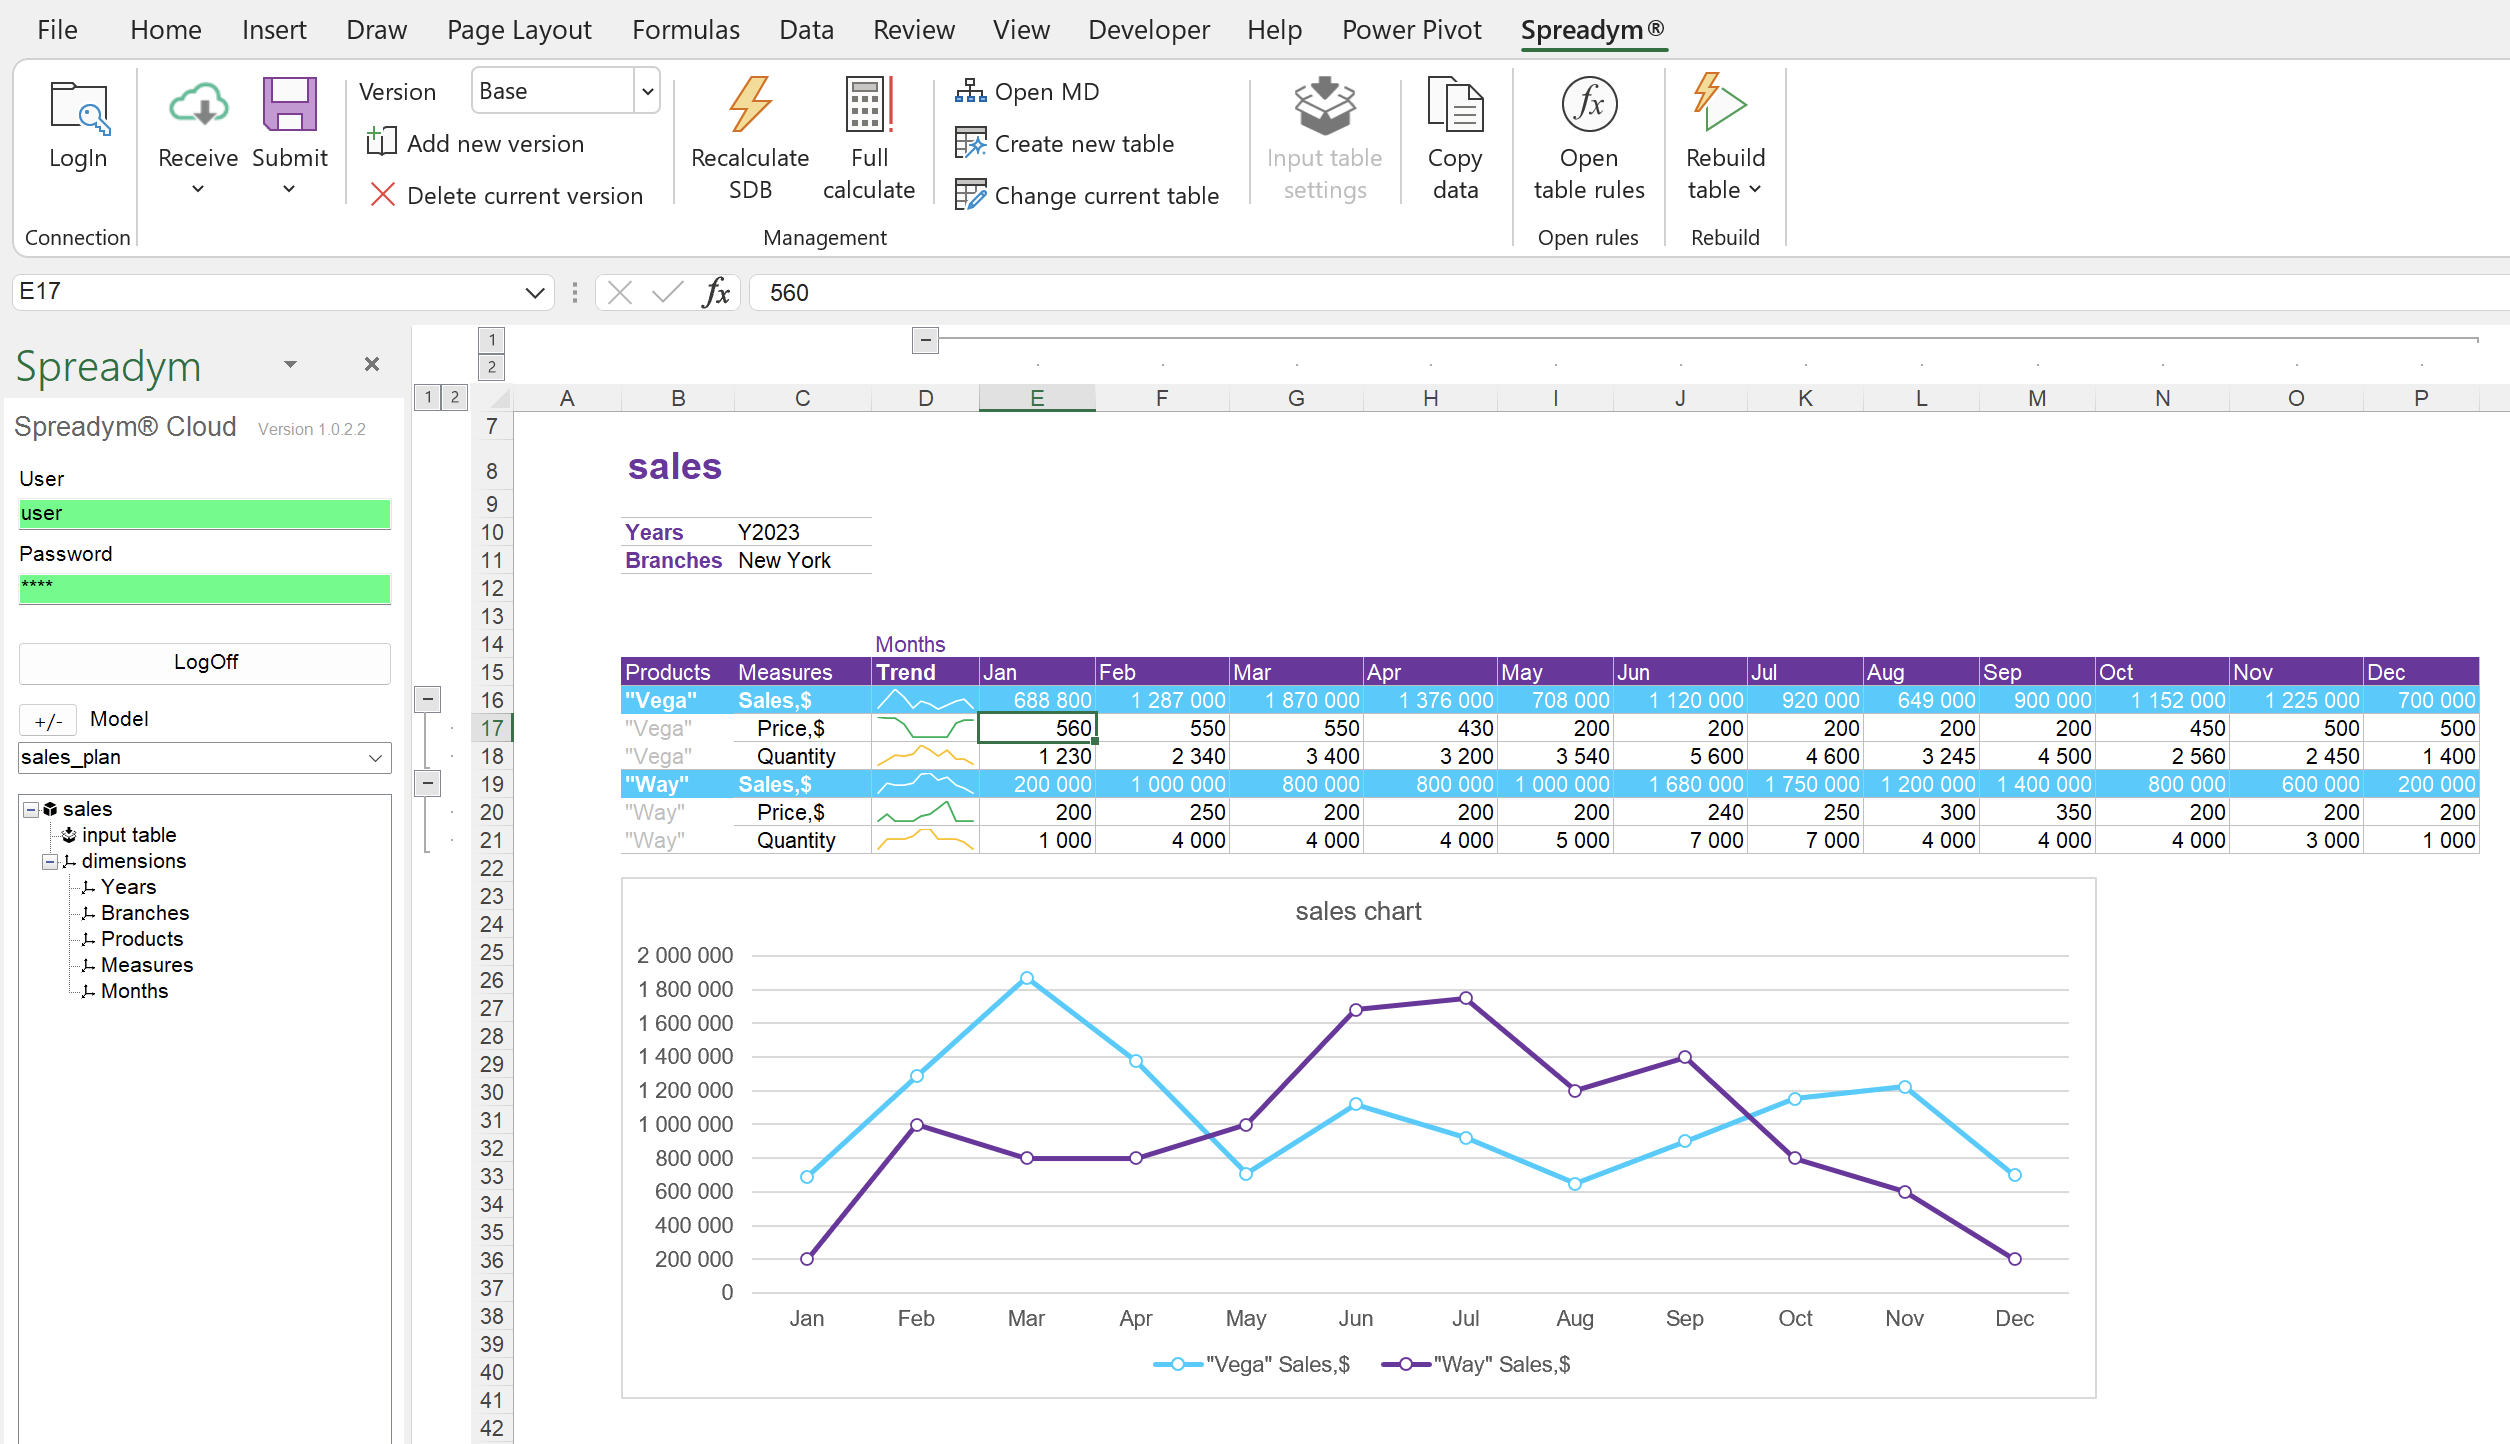Viewport: 2510px width, 1444px height.
Task: Collapse the sales node in model tree
Action: point(30,809)
